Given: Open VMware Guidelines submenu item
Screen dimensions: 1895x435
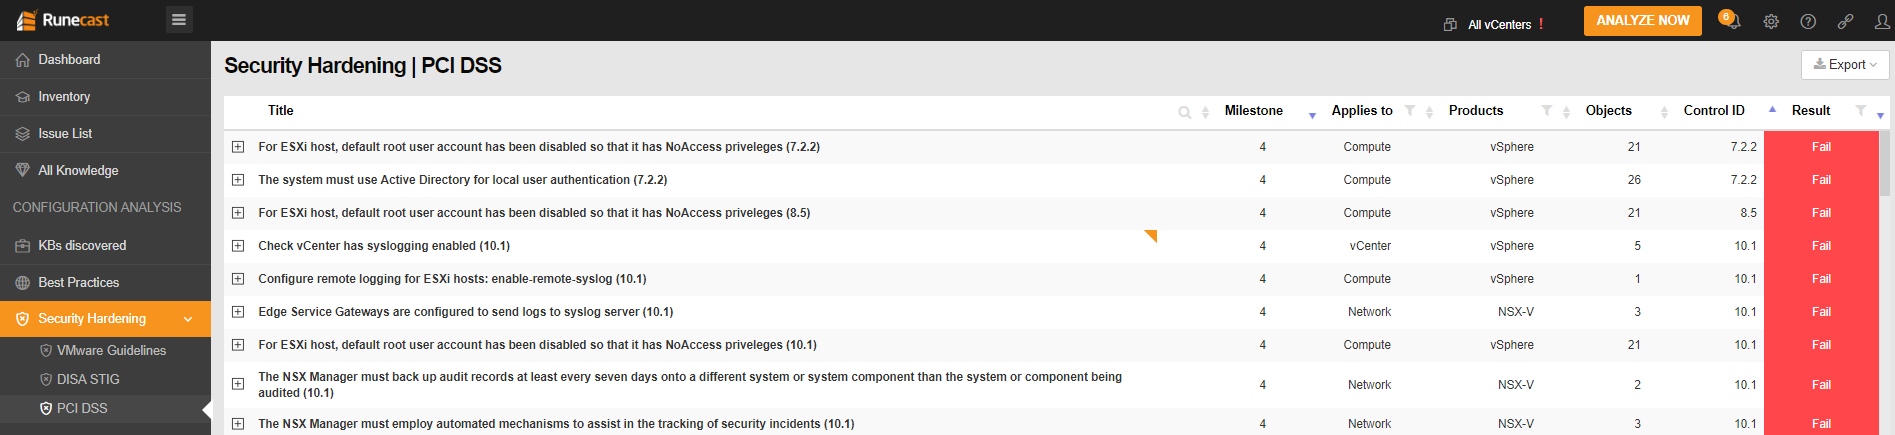Looking at the screenshot, I should pos(111,350).
